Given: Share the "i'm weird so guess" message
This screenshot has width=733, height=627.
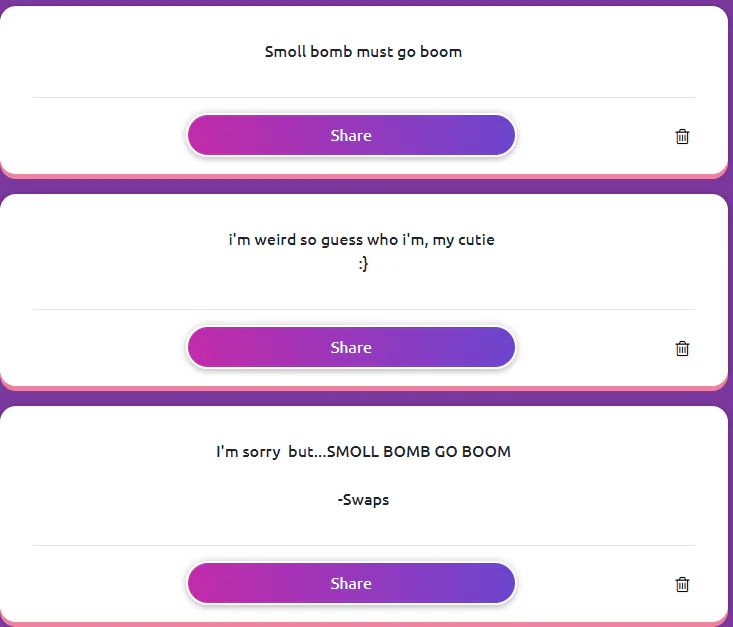Looking at the screenshot, I should (351, 348).
